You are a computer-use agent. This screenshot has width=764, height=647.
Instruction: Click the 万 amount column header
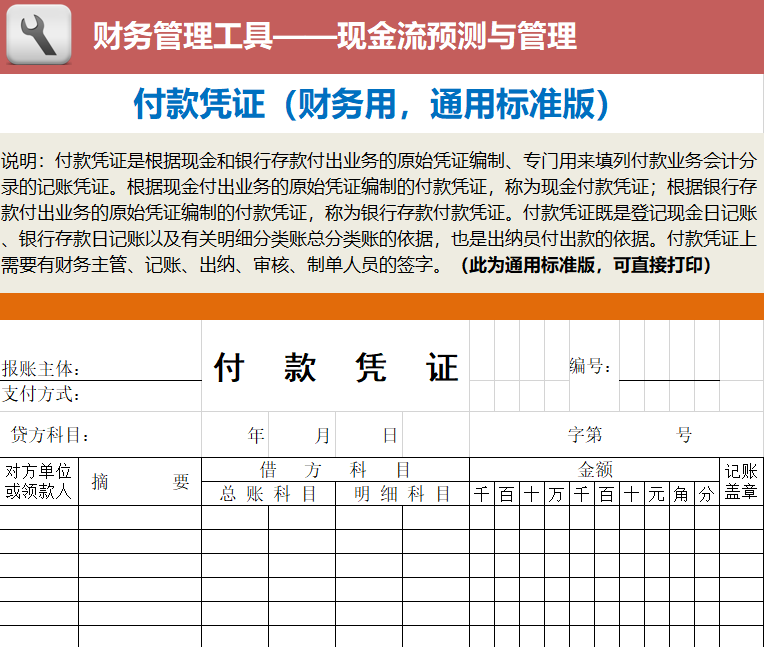556,494
